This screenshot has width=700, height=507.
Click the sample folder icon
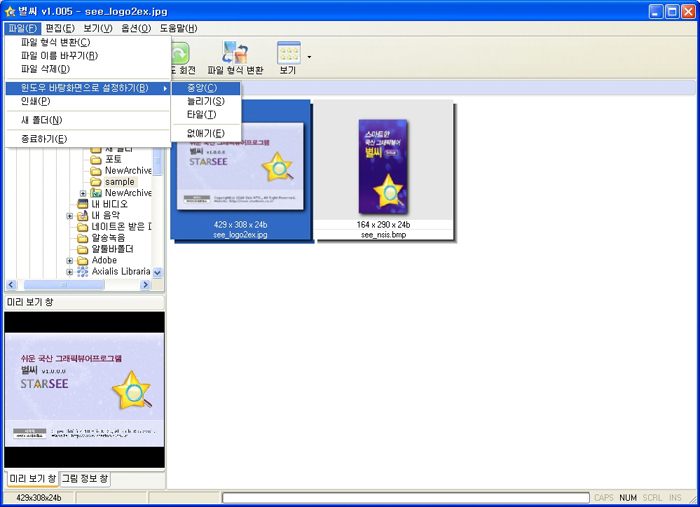(96, 182)
